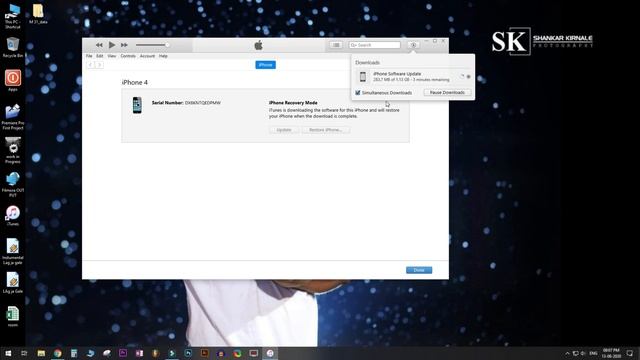The width and height of the screenshot is (640, 360).
Task: Click the play button in iTunes
Action: pos(112,45)
